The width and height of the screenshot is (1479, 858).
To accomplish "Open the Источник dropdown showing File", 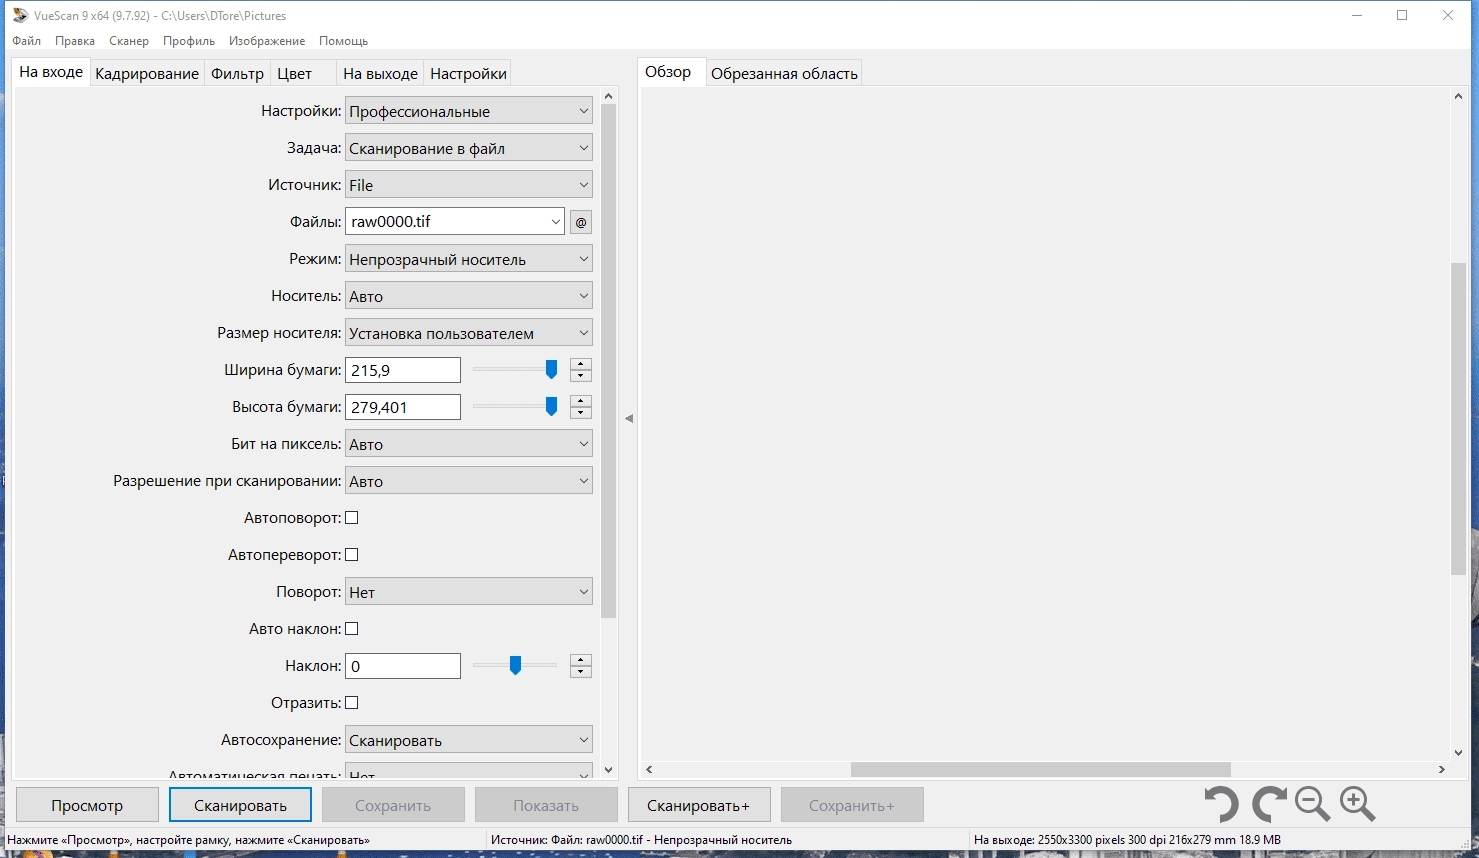I will click(468, 185).
